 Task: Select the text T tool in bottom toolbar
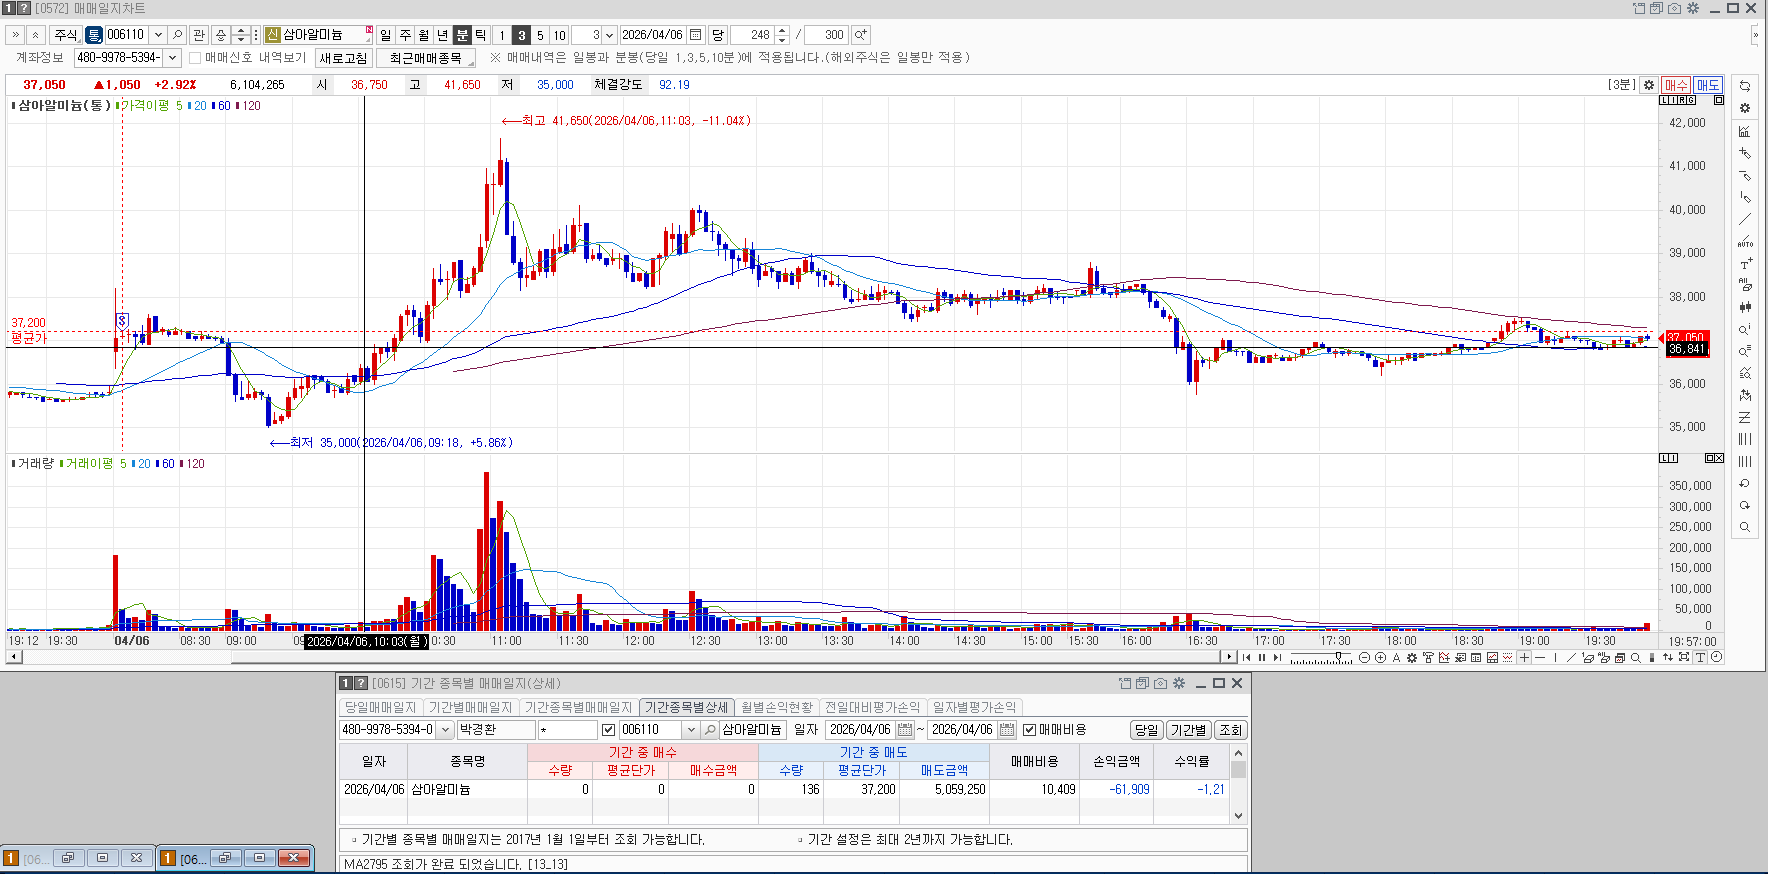(1700, 658)
